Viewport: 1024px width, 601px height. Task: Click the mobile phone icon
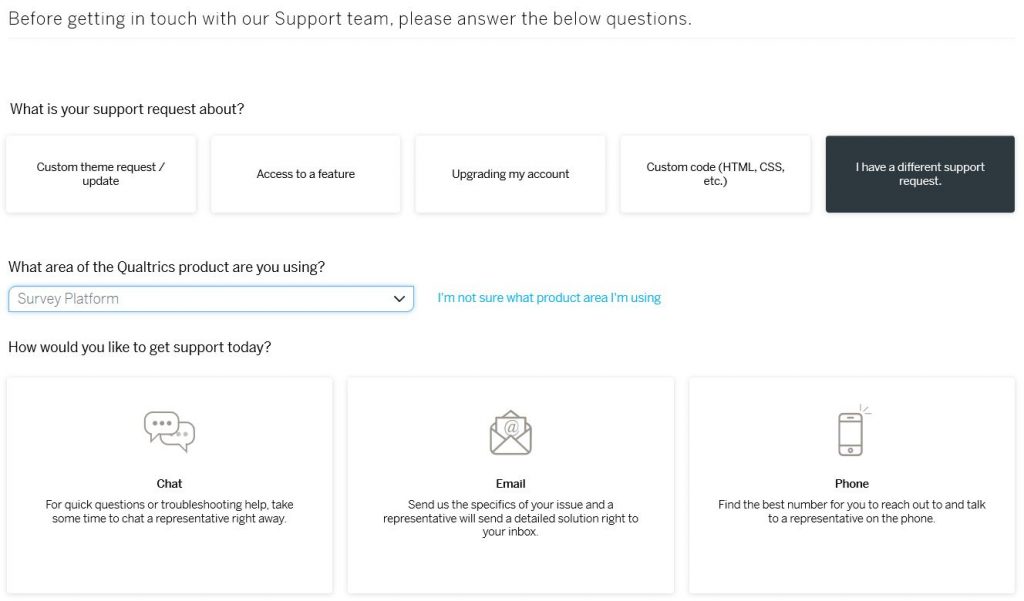click(853, 431)
